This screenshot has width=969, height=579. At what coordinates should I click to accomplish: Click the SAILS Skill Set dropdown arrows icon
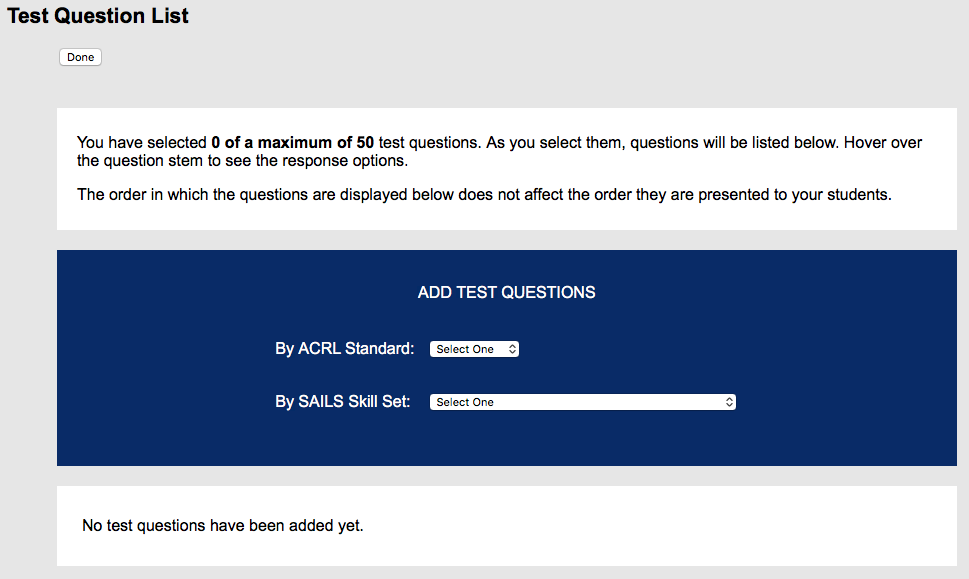click(729, 402)
